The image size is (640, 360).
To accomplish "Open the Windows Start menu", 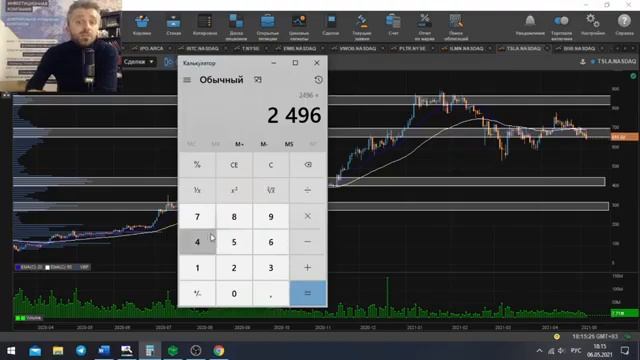I will tap(11, 351).
